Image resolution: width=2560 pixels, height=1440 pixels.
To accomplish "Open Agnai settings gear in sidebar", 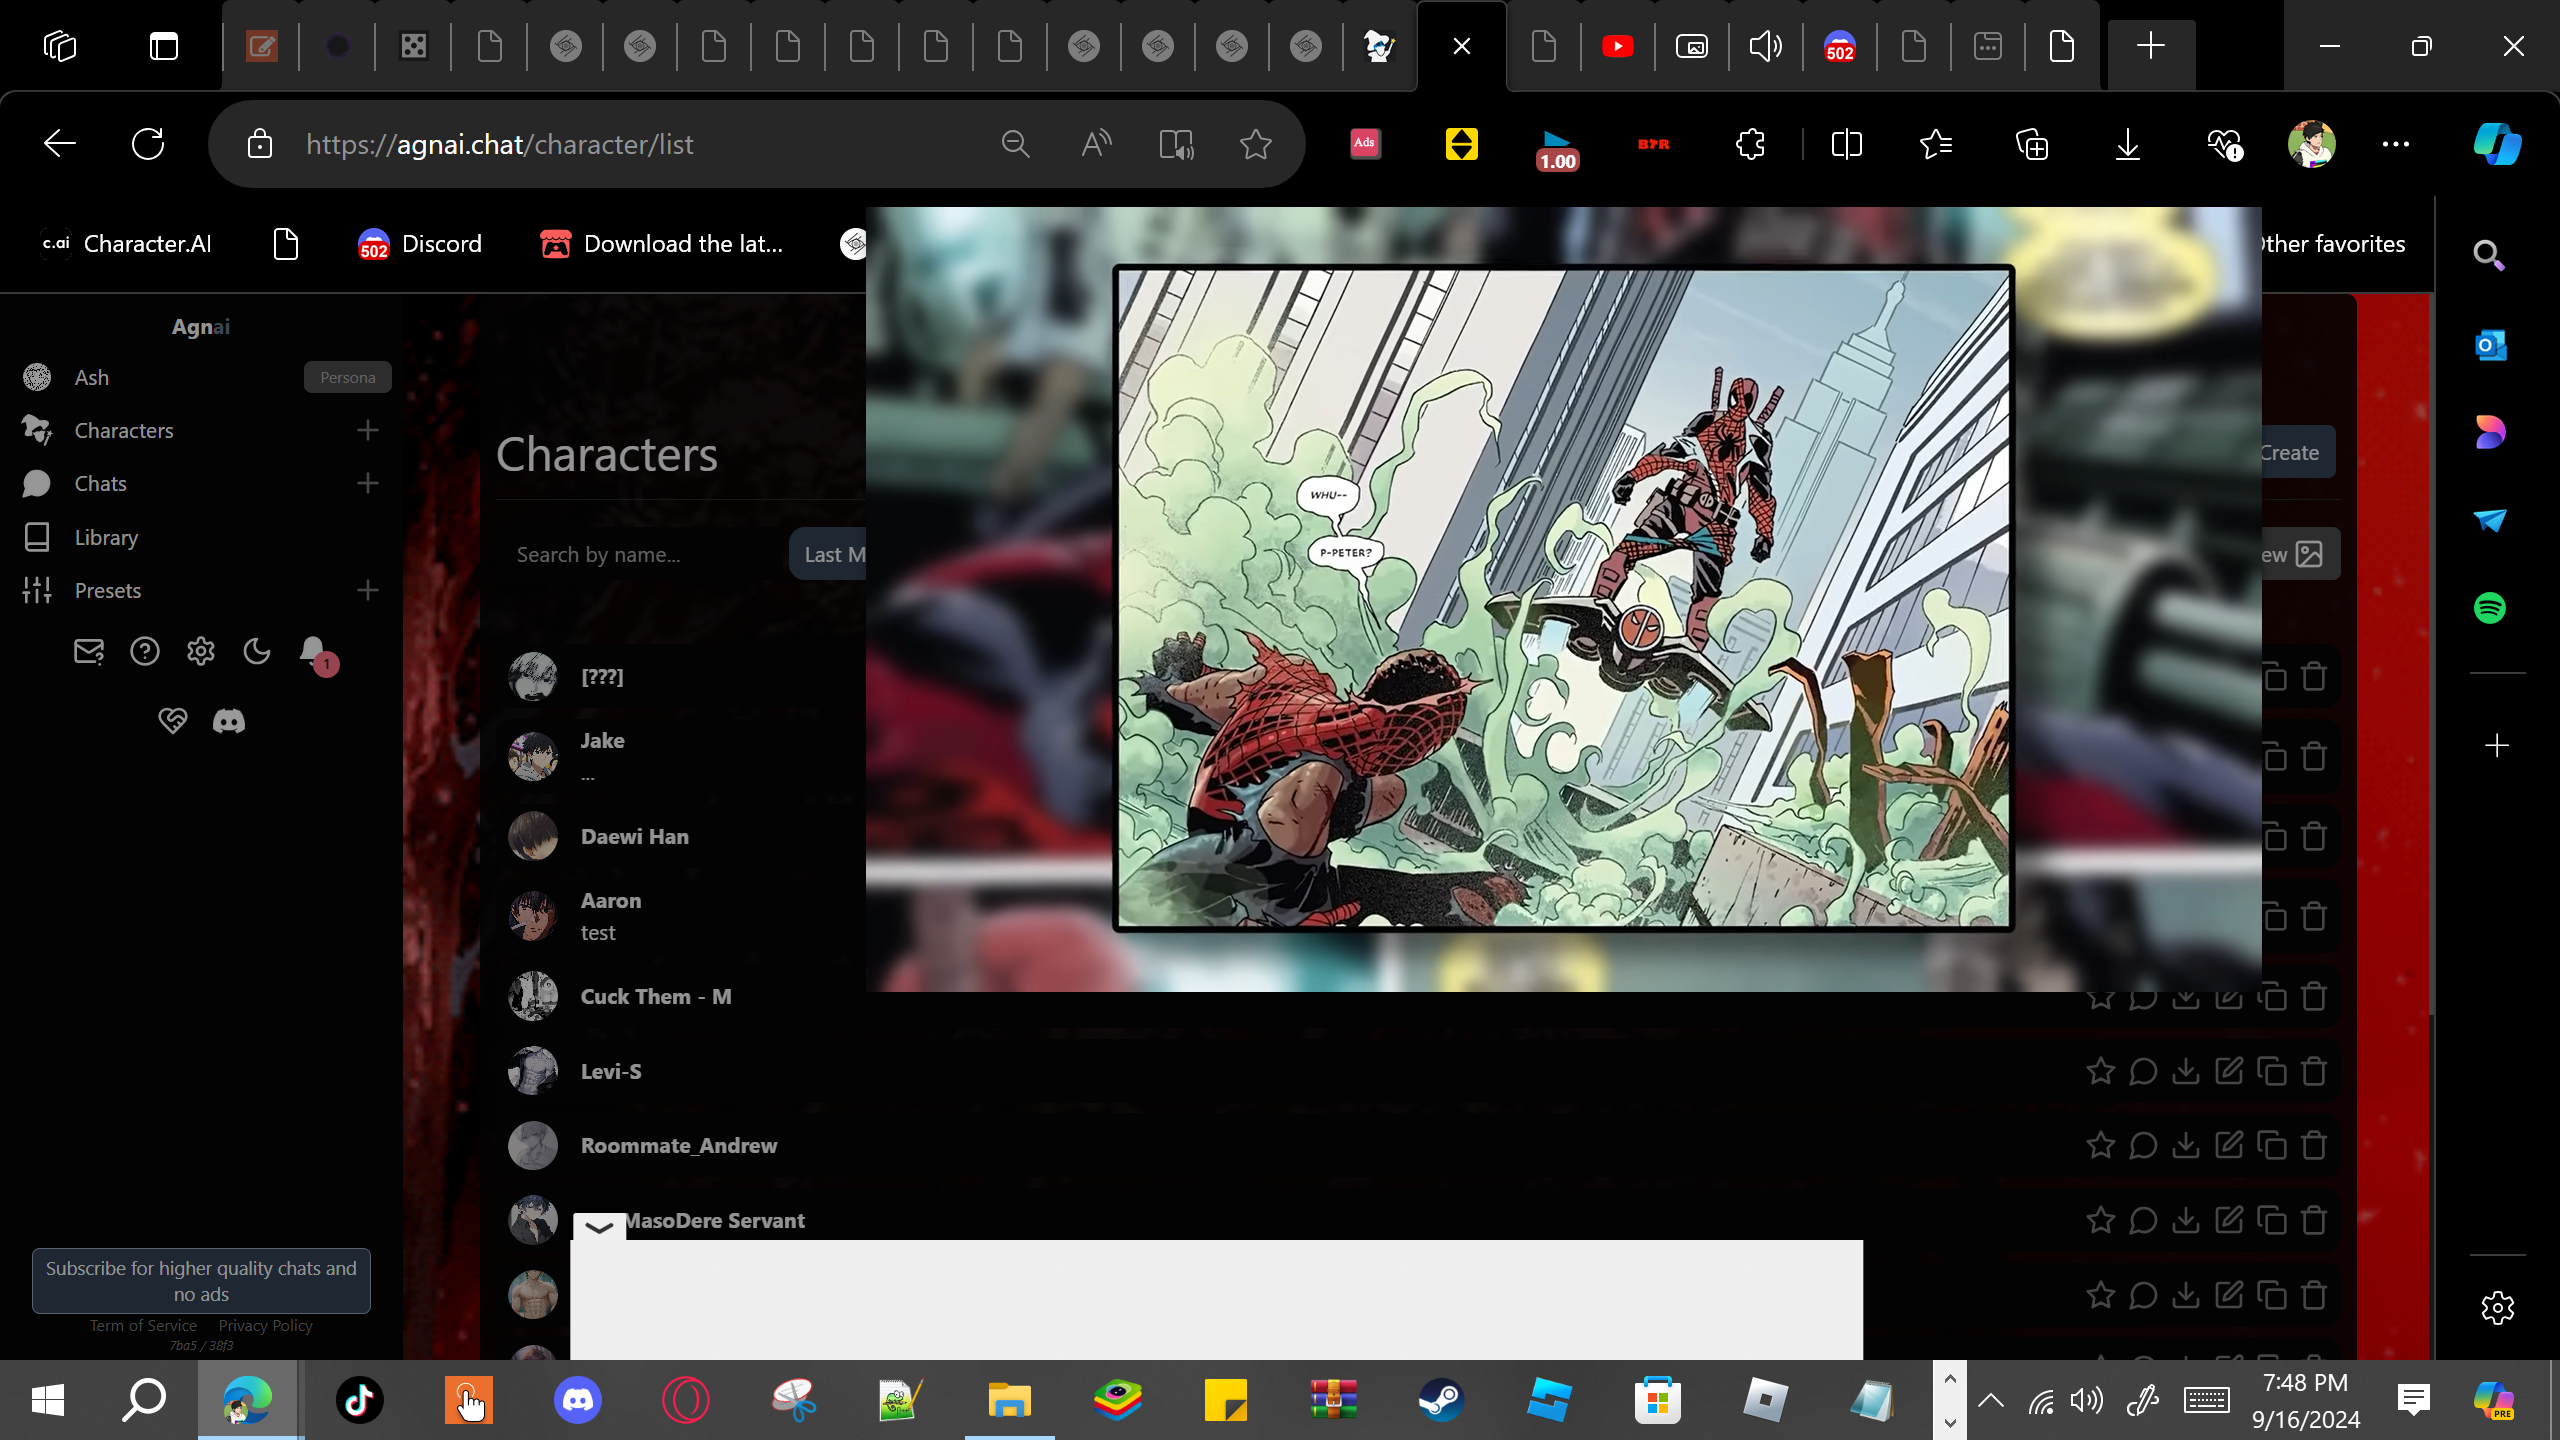I will [x=201, y=652].
